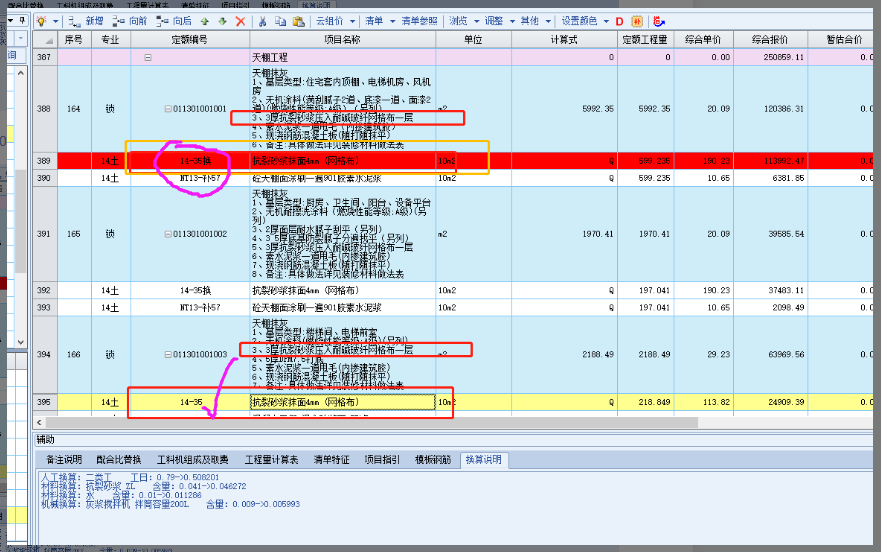Click row header 394
Screen dimensions: 881x552
45,354
